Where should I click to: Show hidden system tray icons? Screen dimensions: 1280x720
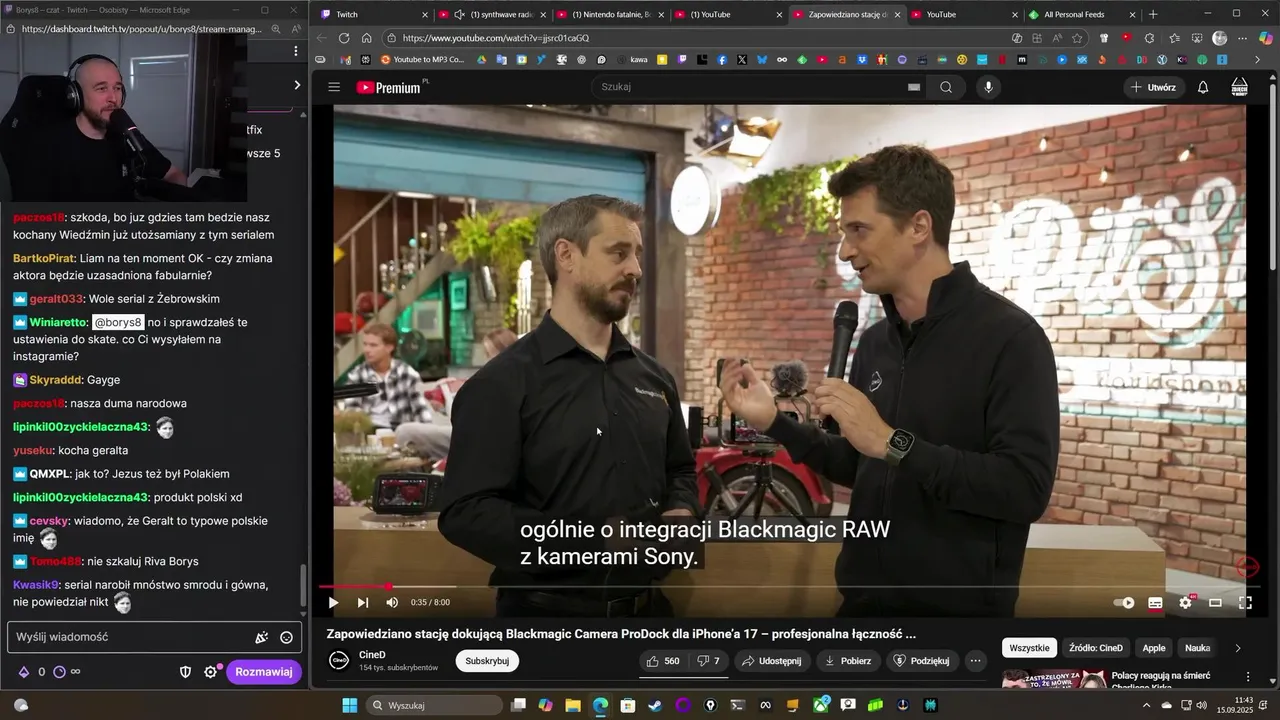[x=1146, y=705]
